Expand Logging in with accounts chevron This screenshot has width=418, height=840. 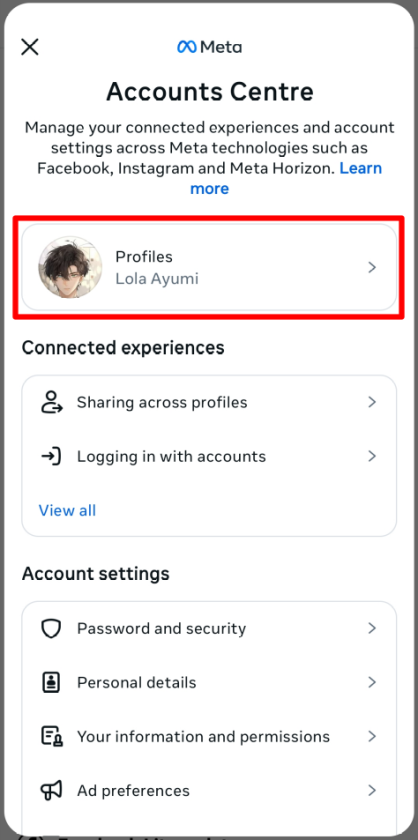pos(372,456)
